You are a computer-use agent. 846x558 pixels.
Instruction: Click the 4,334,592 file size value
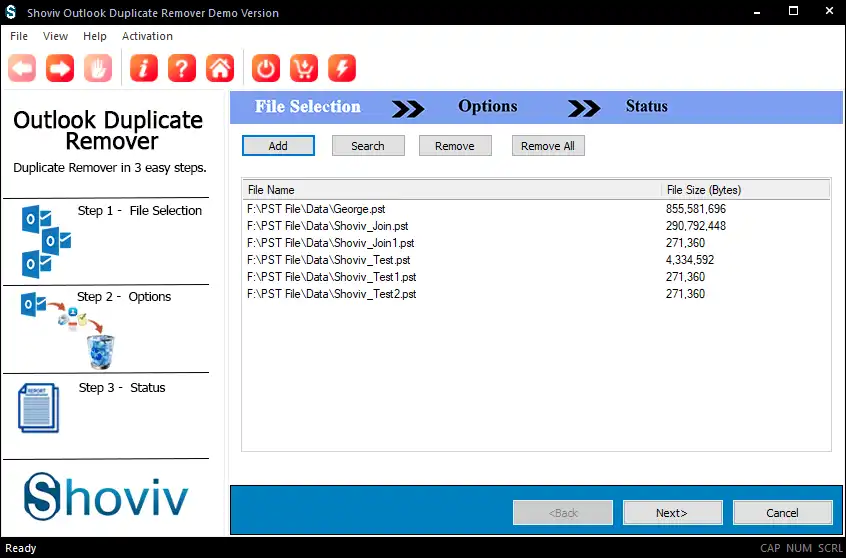click(690, 260)
